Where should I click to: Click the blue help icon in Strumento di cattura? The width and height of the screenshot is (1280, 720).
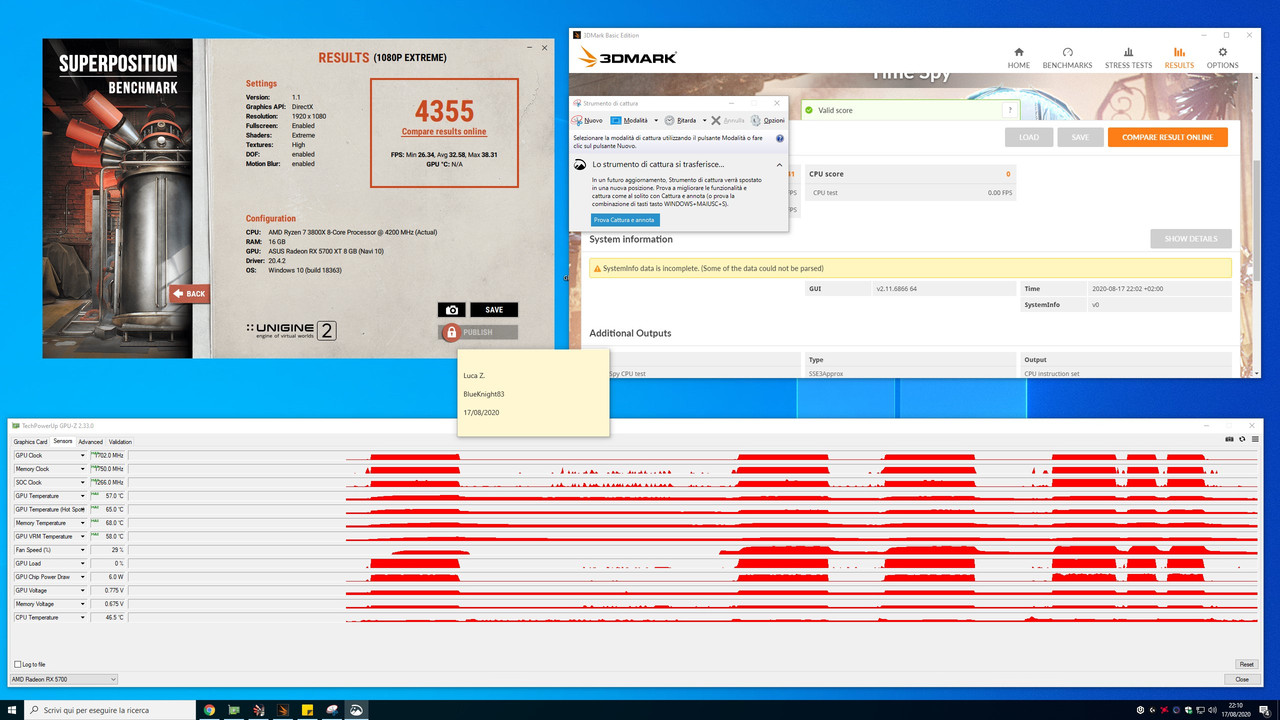tap(779, 138)
